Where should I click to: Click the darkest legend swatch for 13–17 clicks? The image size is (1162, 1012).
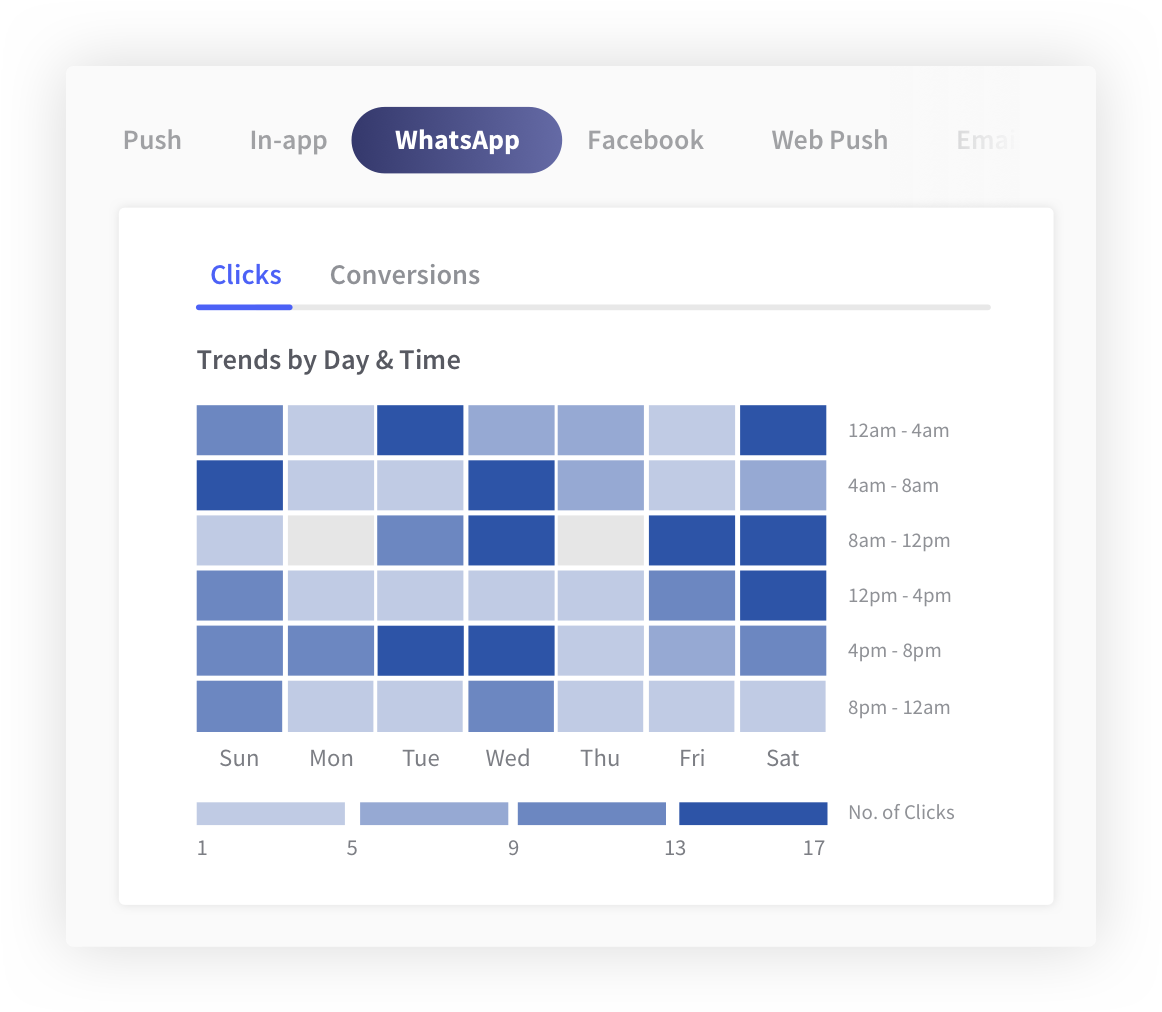(x=753, y=813)
